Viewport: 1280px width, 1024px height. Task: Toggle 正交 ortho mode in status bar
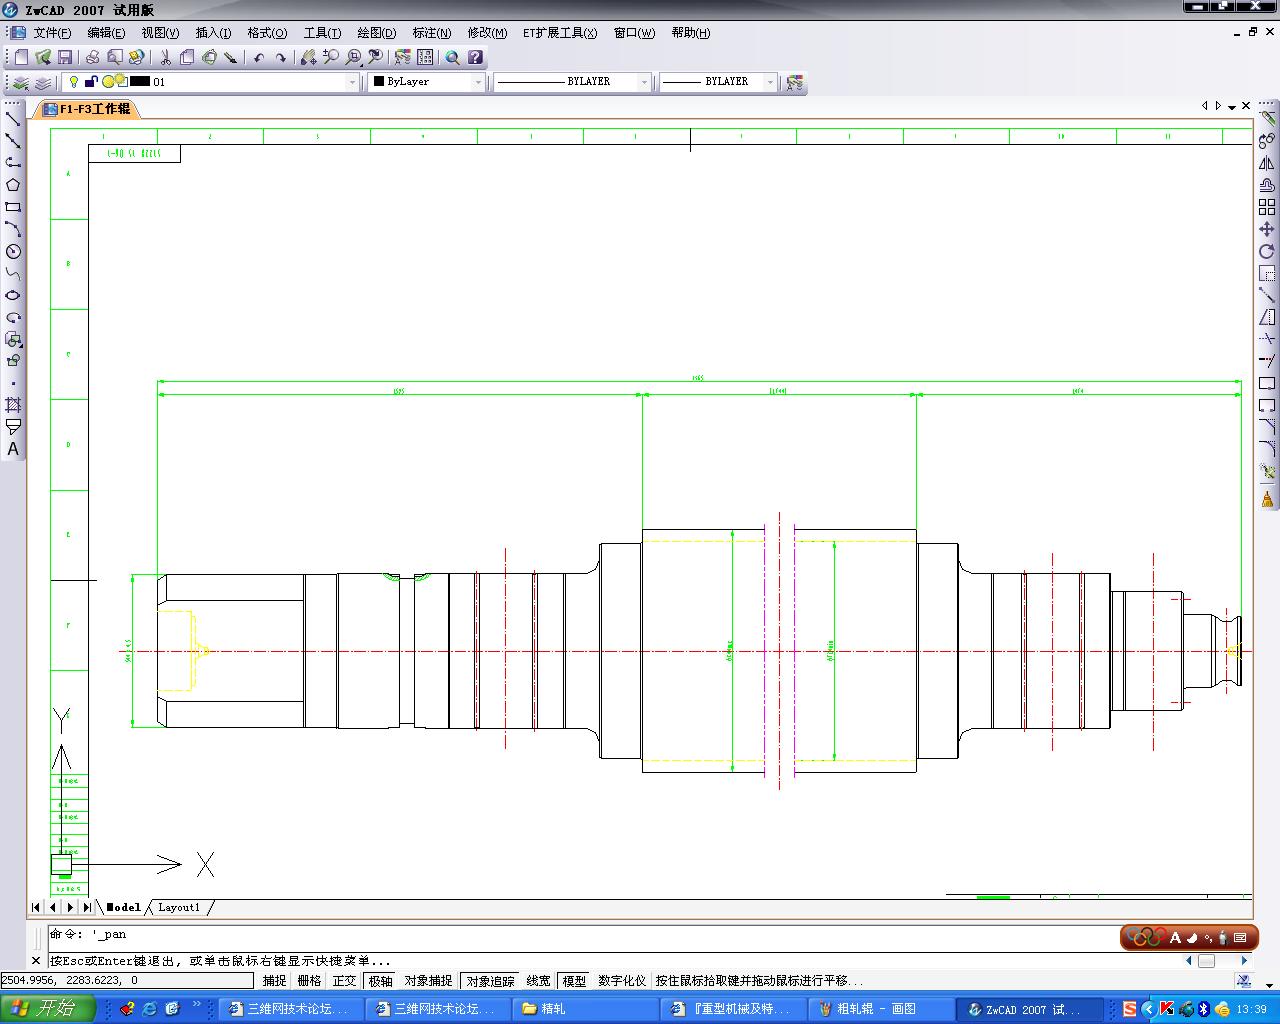point(345,981)
